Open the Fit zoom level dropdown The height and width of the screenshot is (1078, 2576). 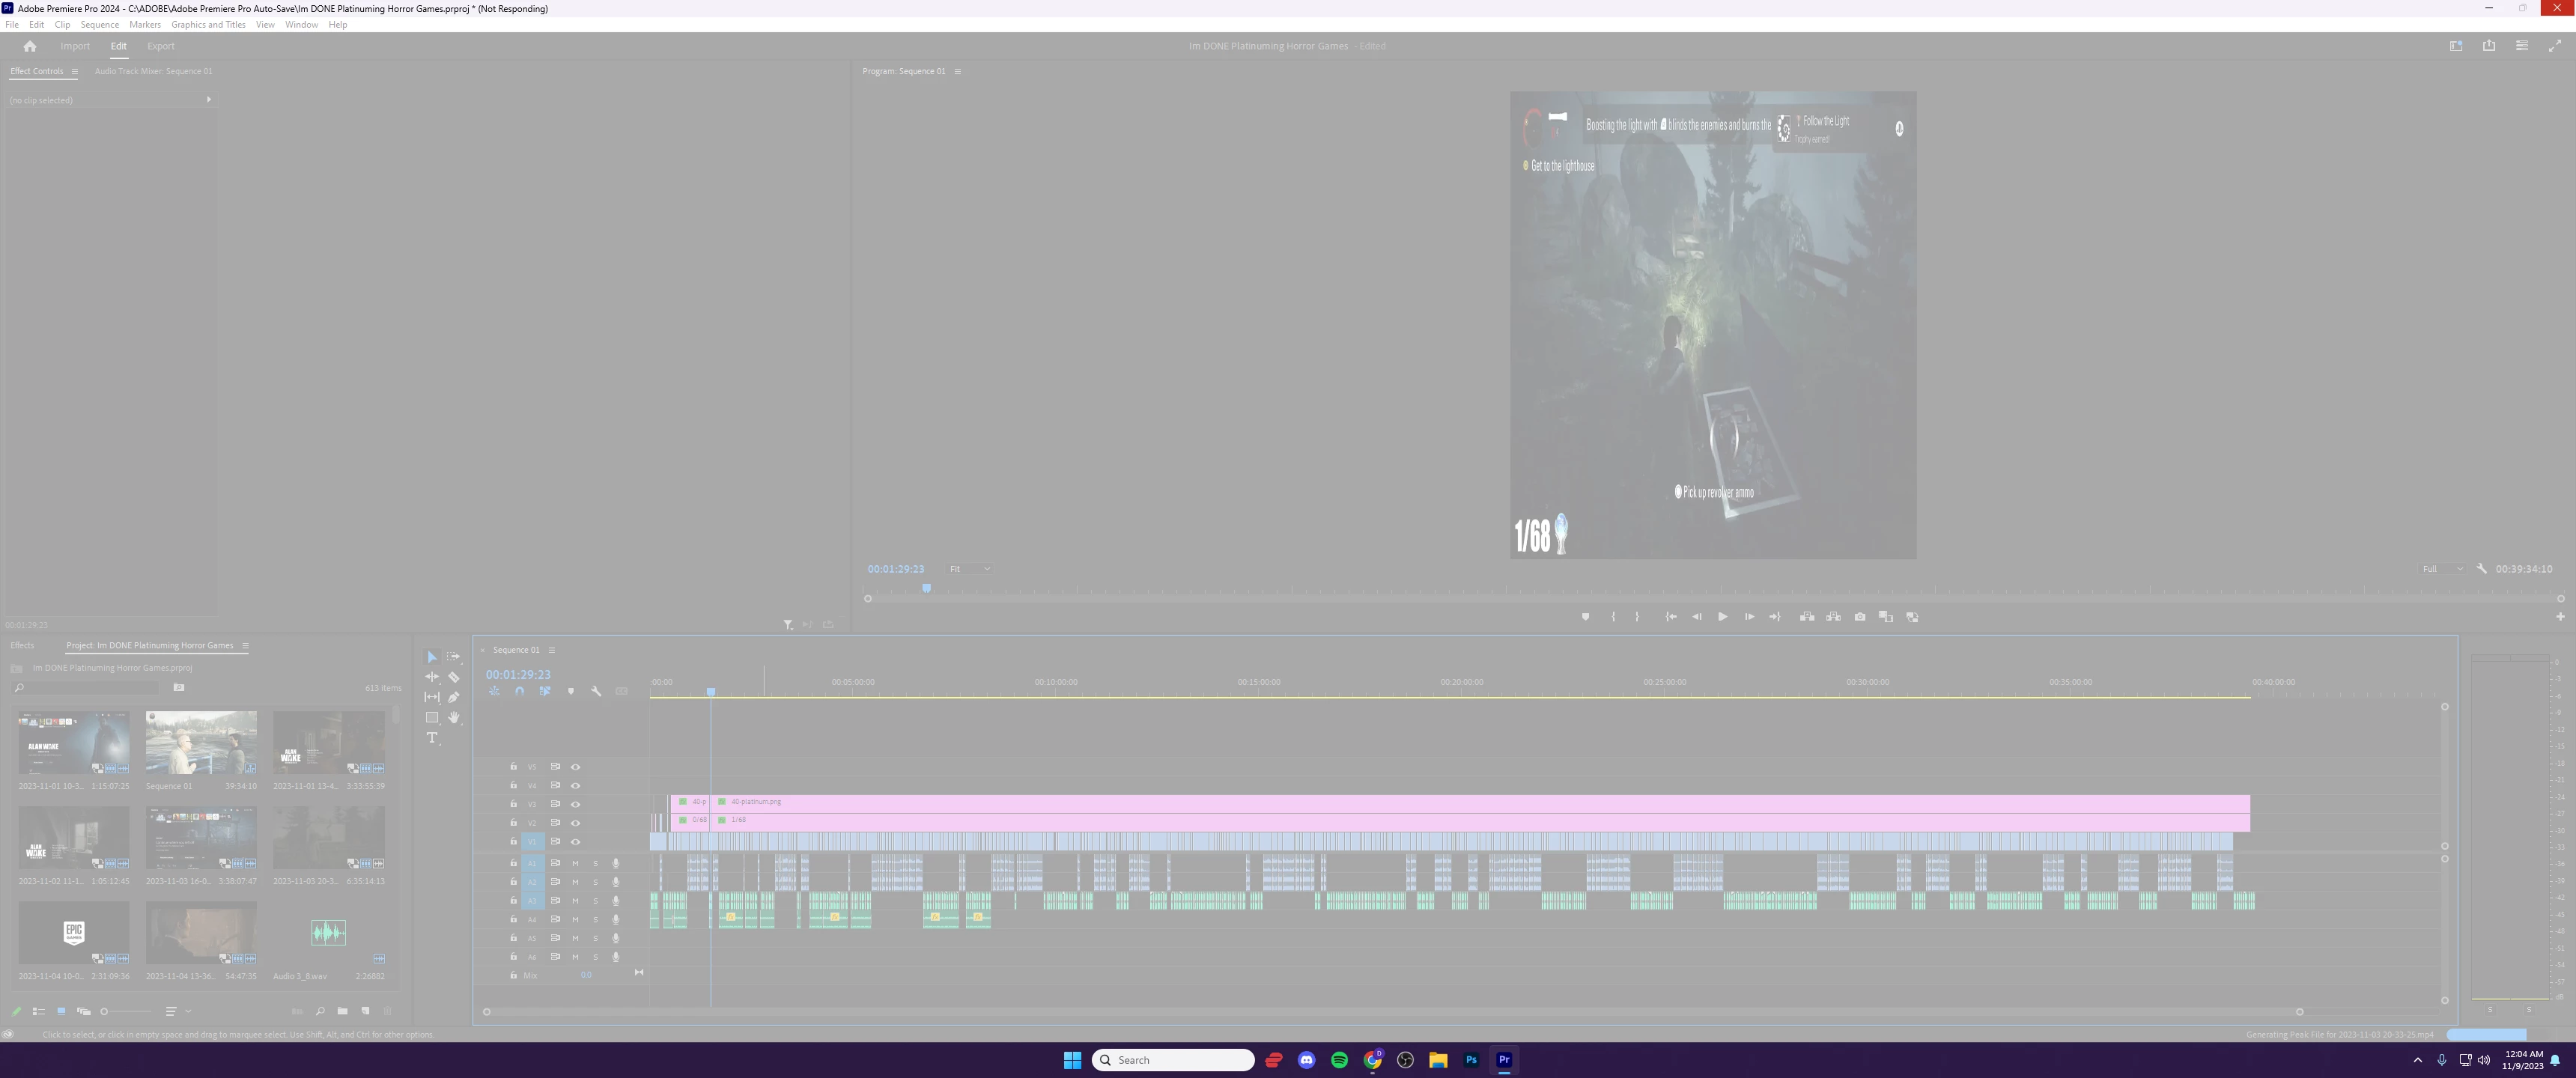point(970,569)
